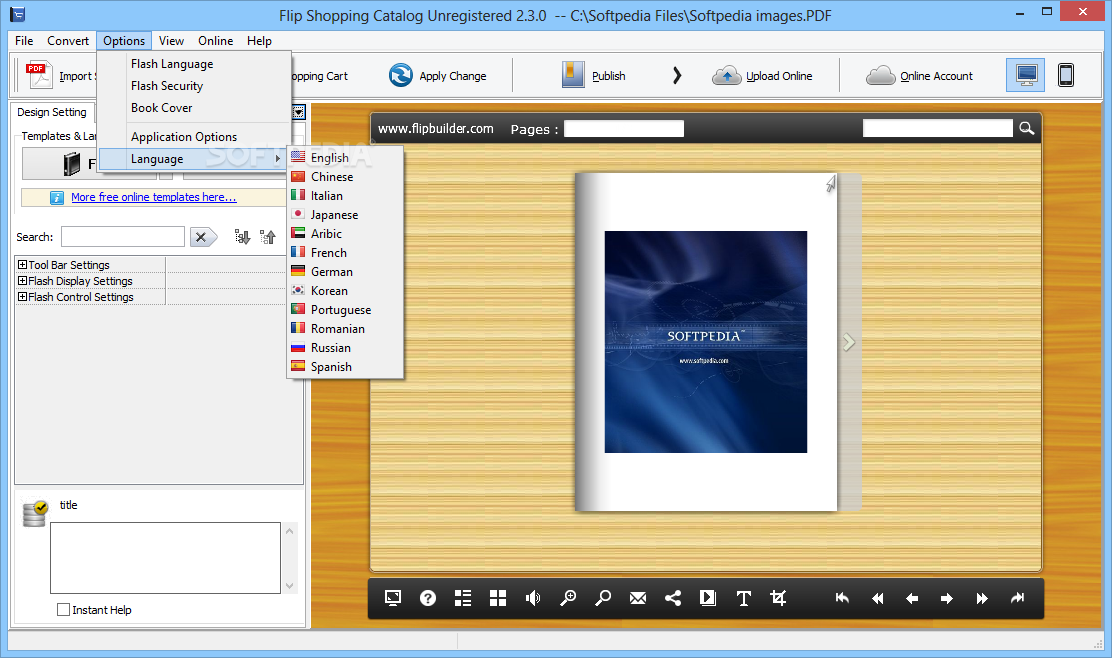The height and width of the screenshot is (658, 1112).
Task: Select Book Cover menu item
Action: [194, 108]
